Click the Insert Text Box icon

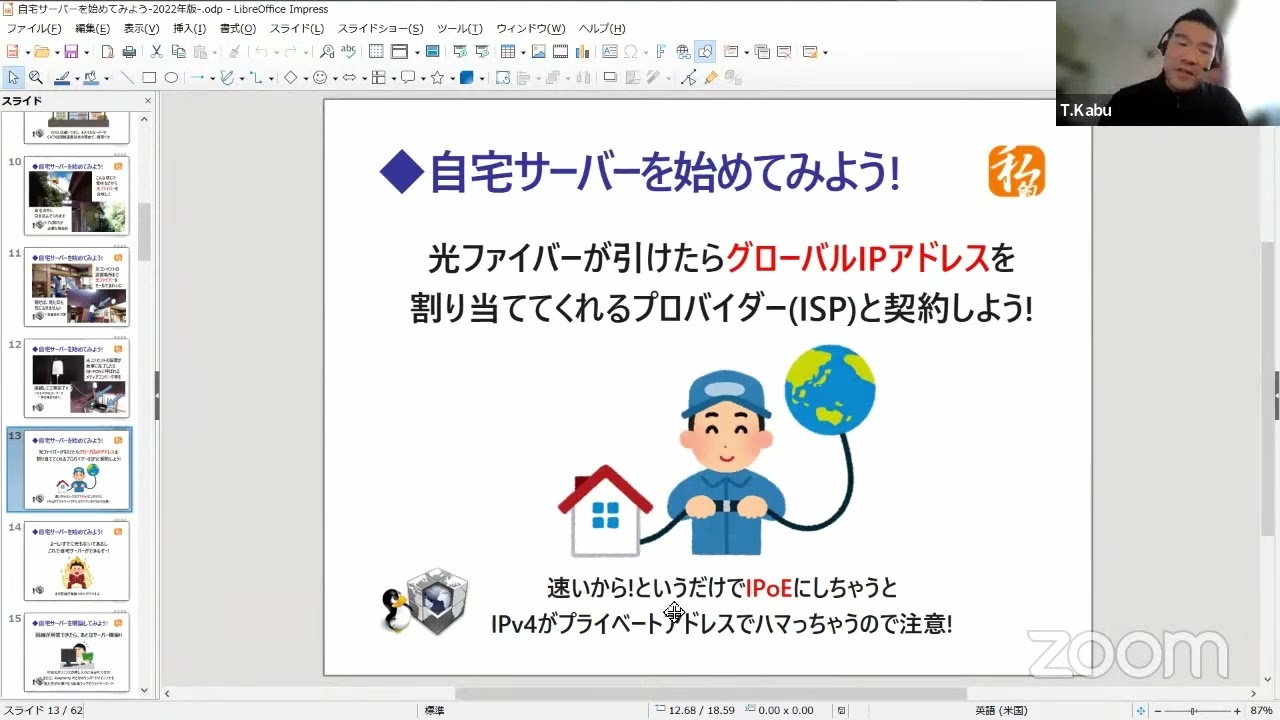tap(609, 52)
